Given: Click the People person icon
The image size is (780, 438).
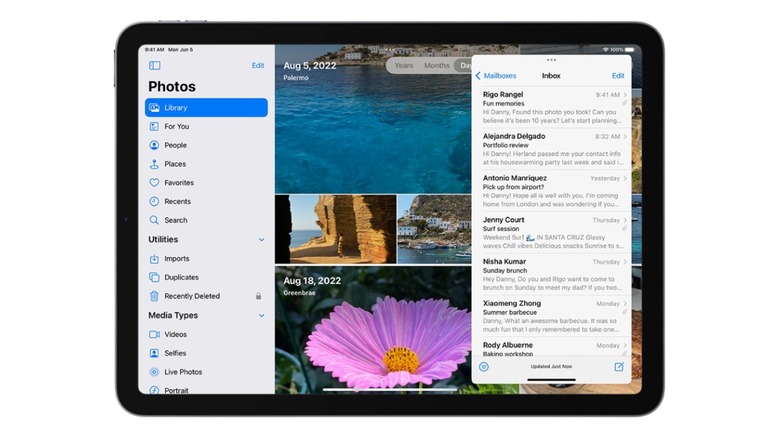Looking at the screenshot, I should pyautogui.click(x=154, y=145).
